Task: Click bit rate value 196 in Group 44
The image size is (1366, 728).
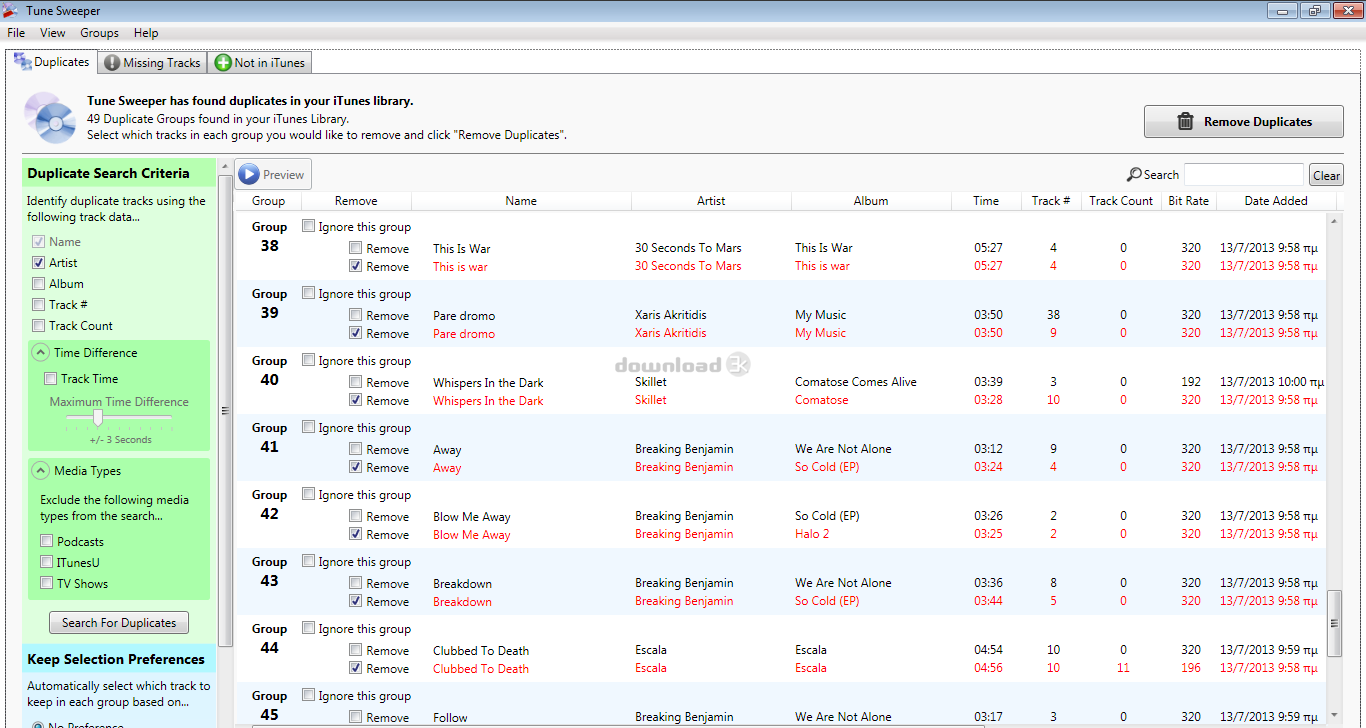Action: pos(1191,668)
